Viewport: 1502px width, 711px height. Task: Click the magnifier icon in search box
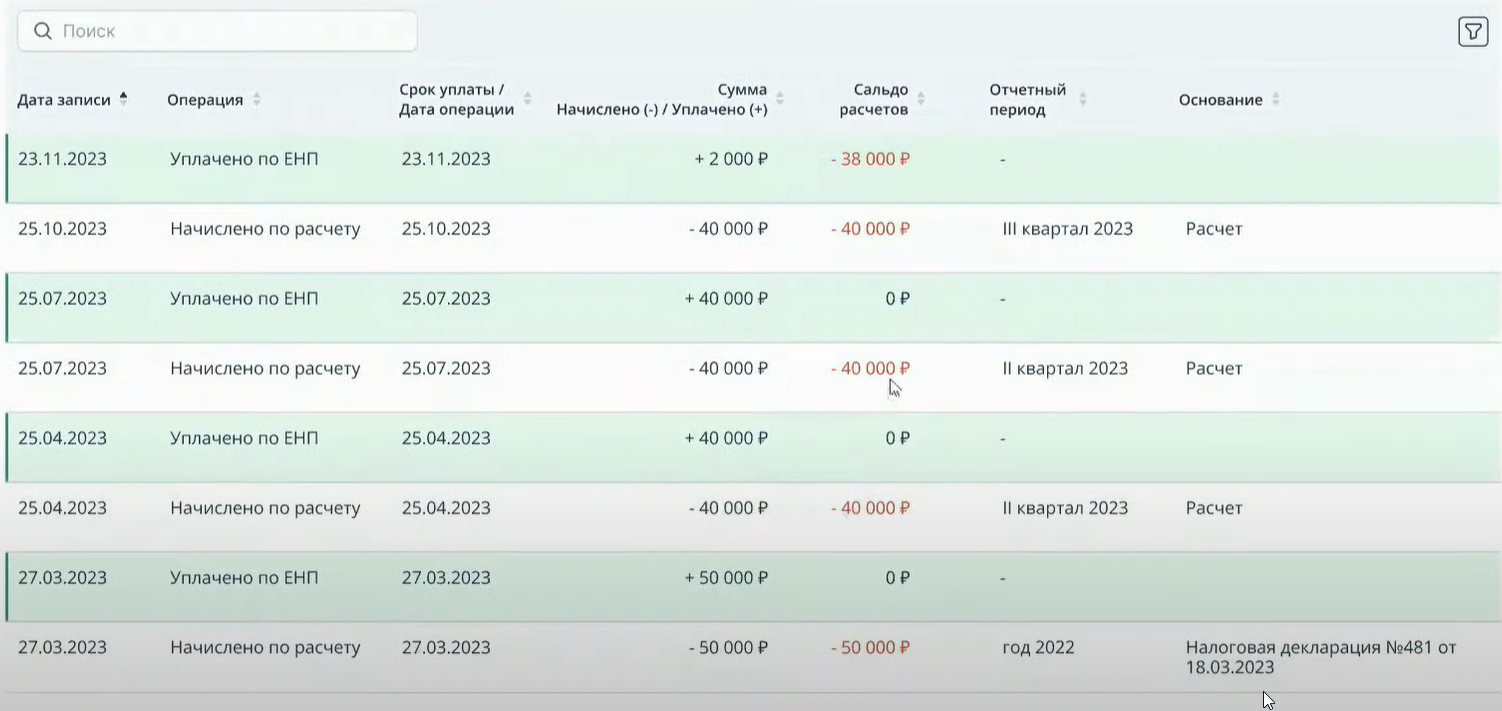(x=42, y=31)
